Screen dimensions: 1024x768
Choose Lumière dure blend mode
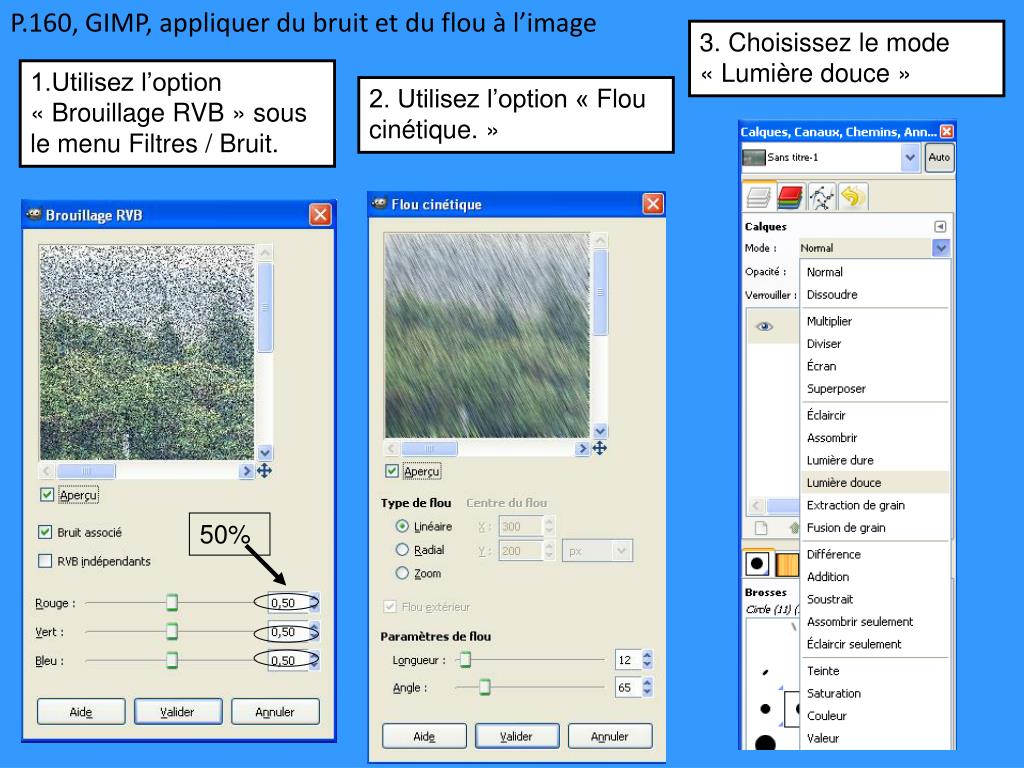point(875,460)
